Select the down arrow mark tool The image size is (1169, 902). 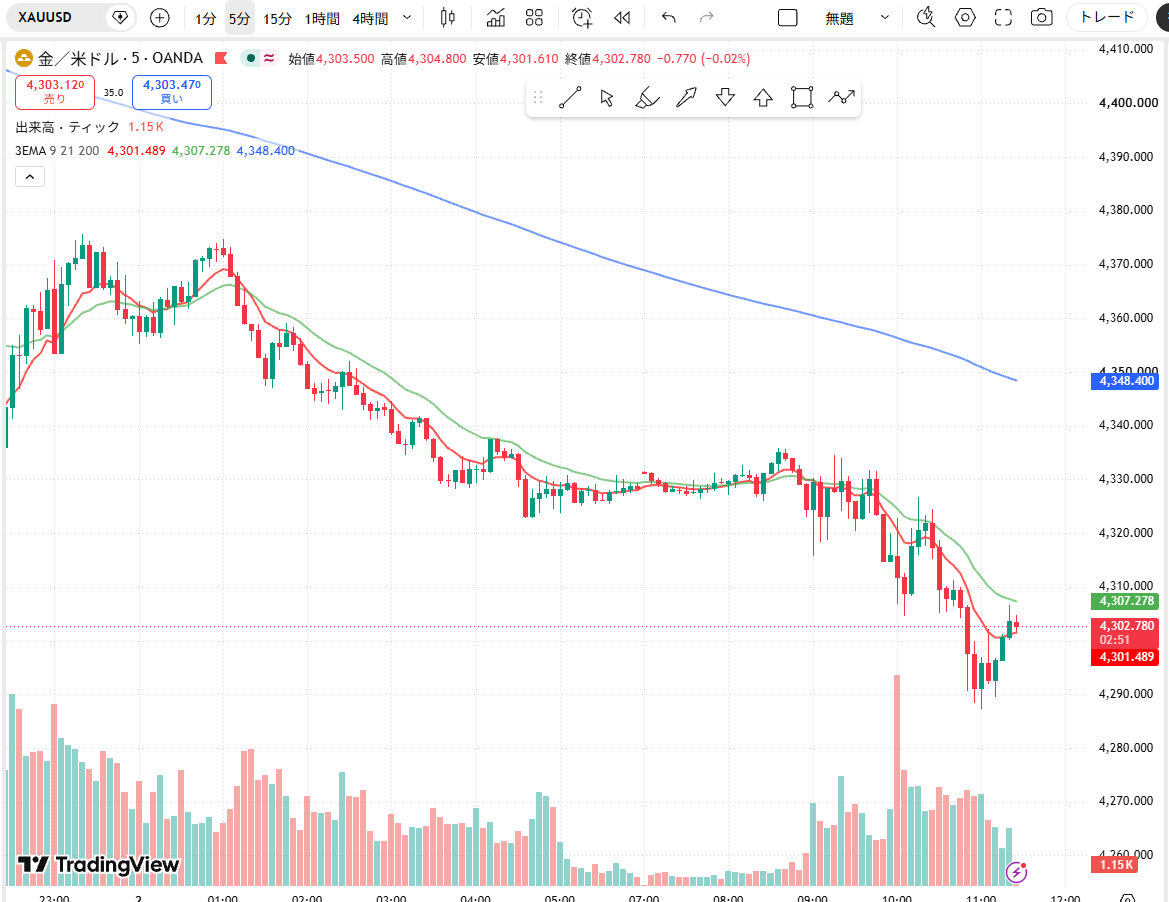(725, 98)
